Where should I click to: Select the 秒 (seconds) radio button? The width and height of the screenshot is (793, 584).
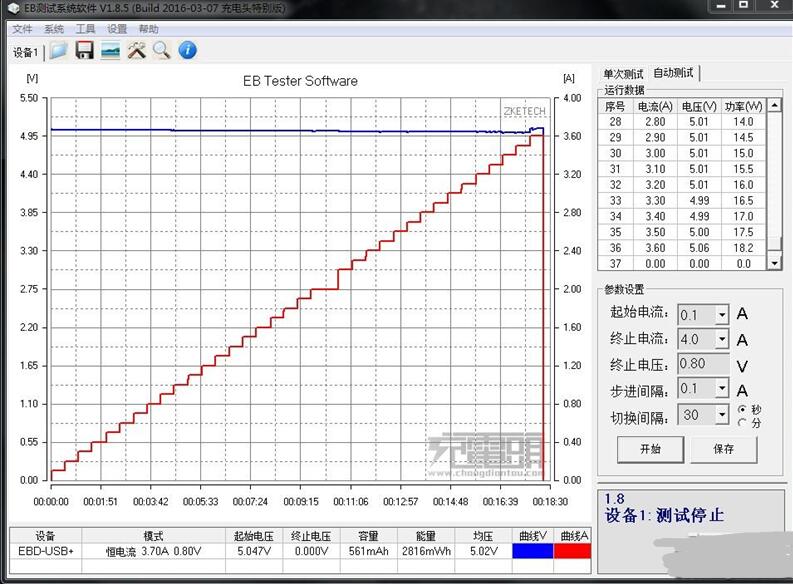[742, 409]
